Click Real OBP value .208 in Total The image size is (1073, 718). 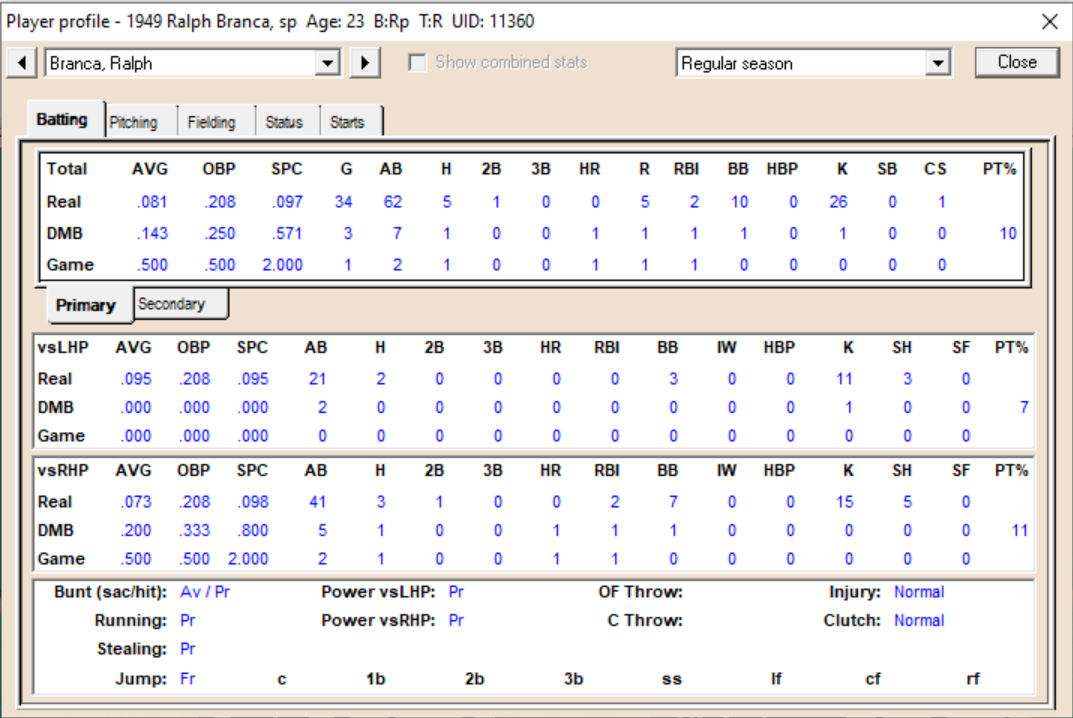click(220, 202)
